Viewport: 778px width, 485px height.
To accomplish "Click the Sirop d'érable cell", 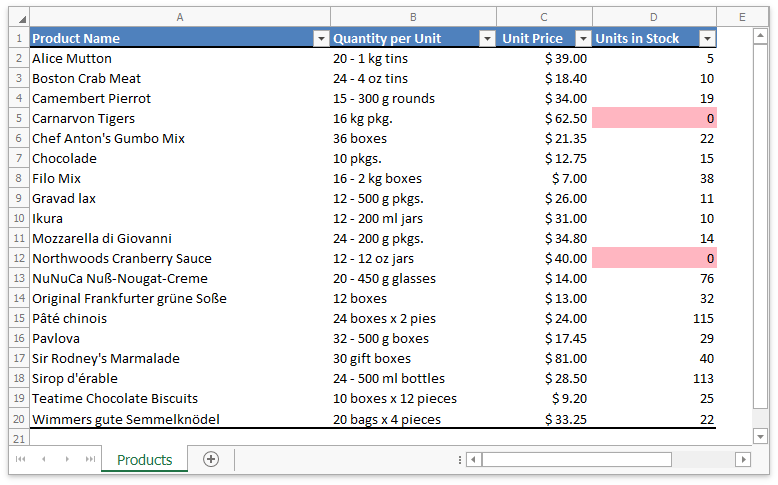I will point(180,378).
